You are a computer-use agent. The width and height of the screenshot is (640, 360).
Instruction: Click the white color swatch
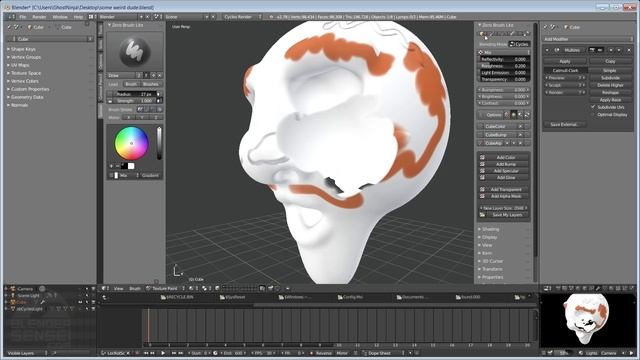pos(131,166)
